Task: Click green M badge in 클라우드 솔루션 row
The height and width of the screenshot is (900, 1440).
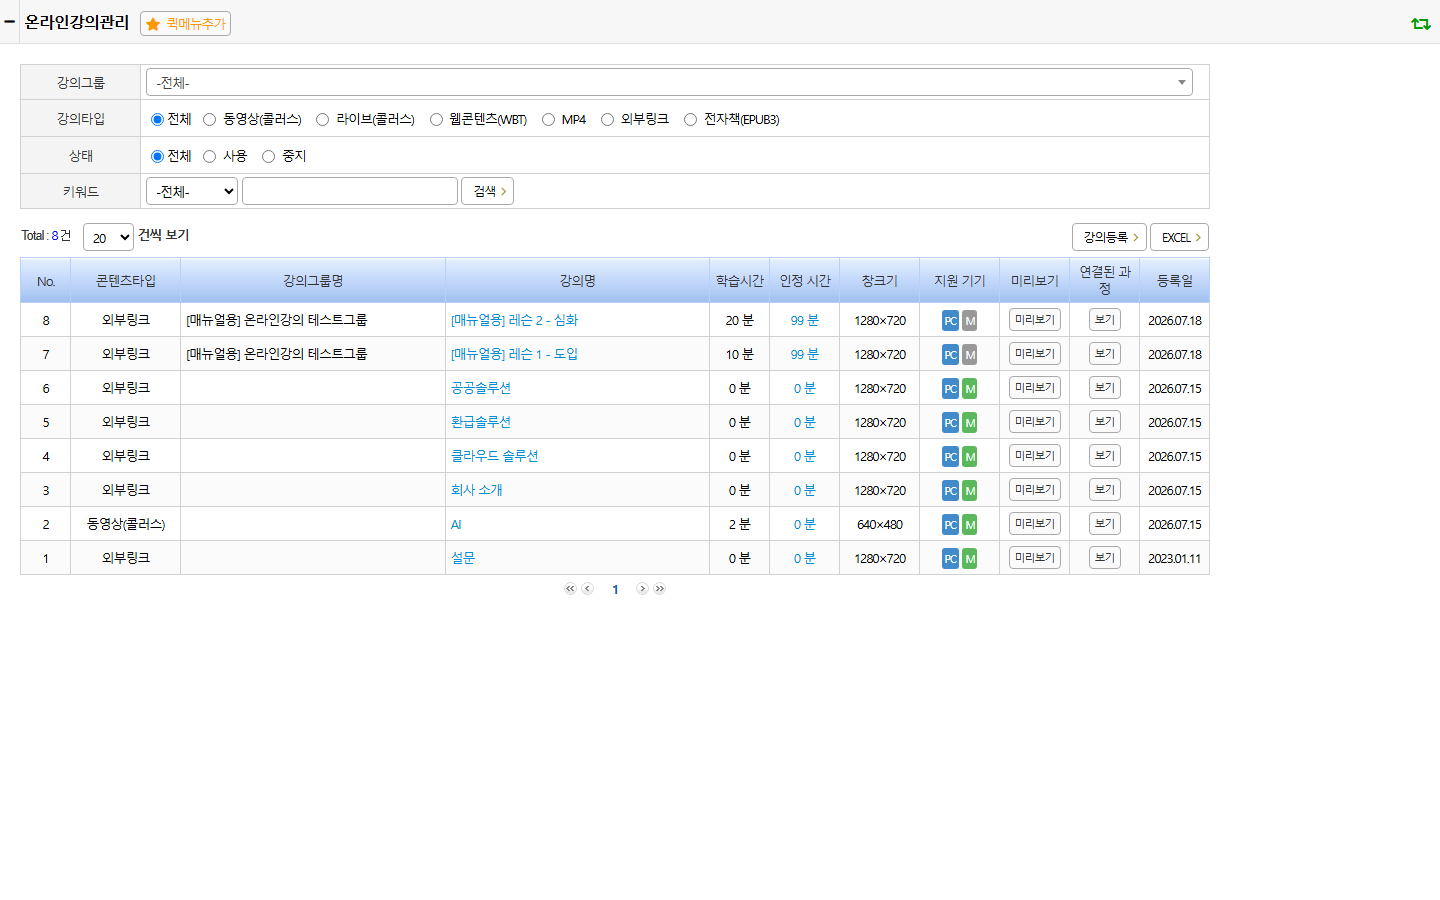Action: click(970, 457)
